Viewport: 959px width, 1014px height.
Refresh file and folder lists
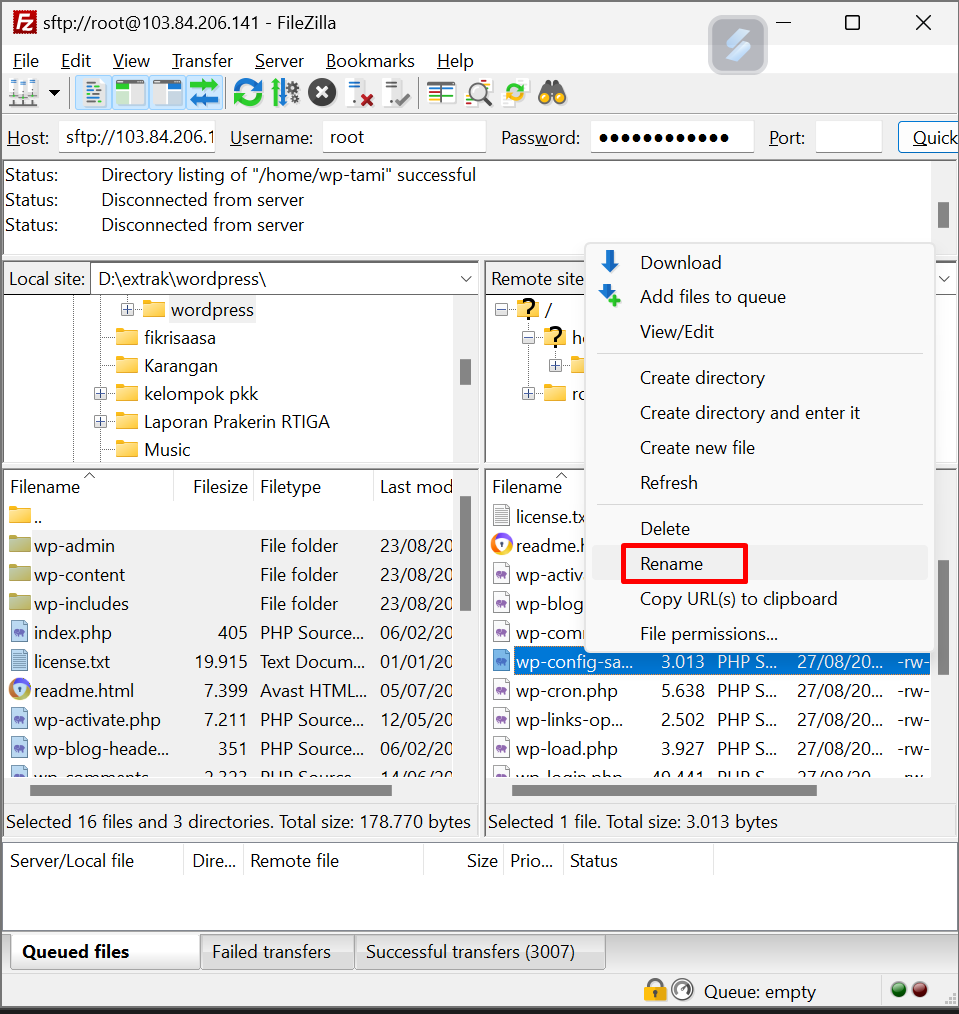248,94
